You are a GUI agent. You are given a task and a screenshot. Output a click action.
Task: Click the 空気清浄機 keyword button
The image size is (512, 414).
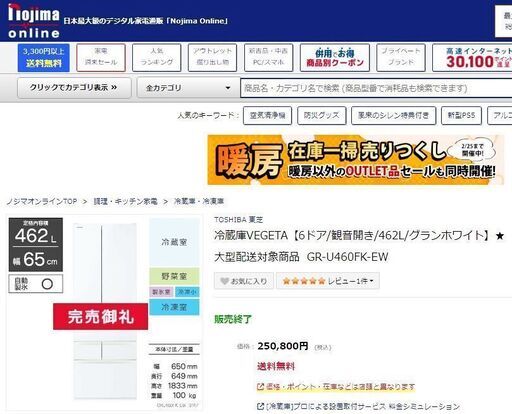point(267,115)
